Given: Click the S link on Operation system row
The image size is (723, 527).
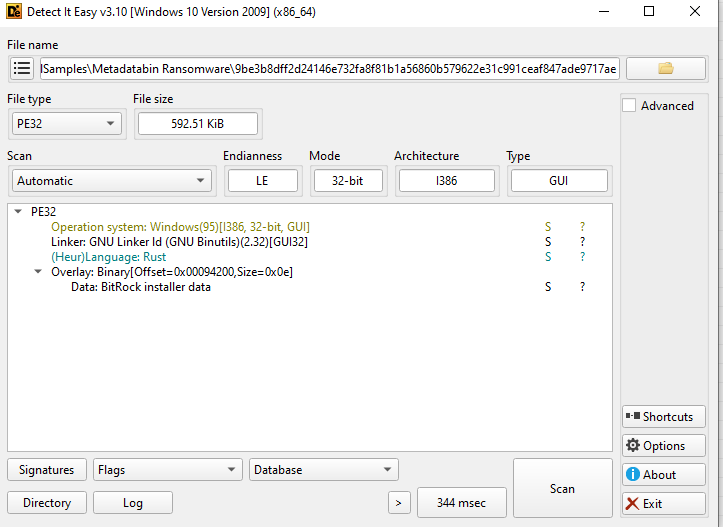Looking at the screenshot, I should 548,227.
